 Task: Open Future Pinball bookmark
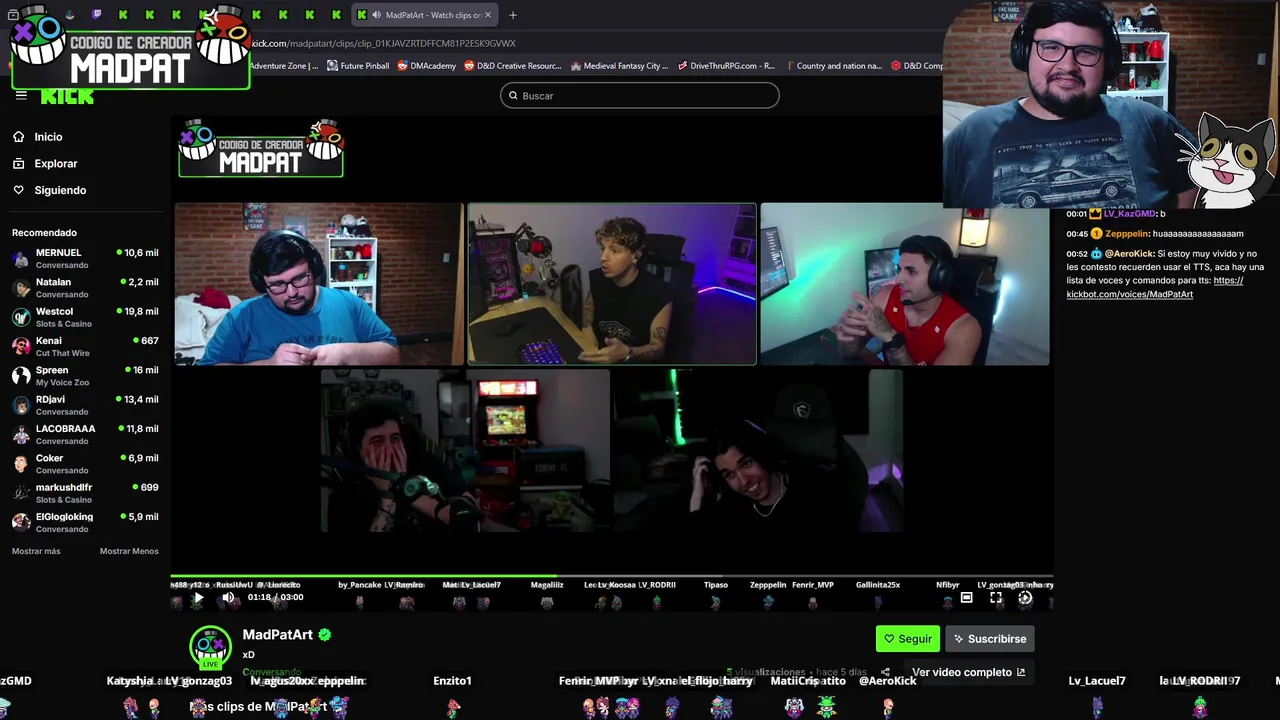358,66
